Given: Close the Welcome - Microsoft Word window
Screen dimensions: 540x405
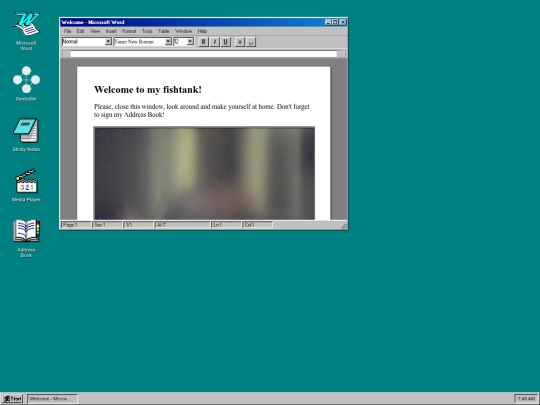Looking at the screenshot, I should tap(343, 22).
